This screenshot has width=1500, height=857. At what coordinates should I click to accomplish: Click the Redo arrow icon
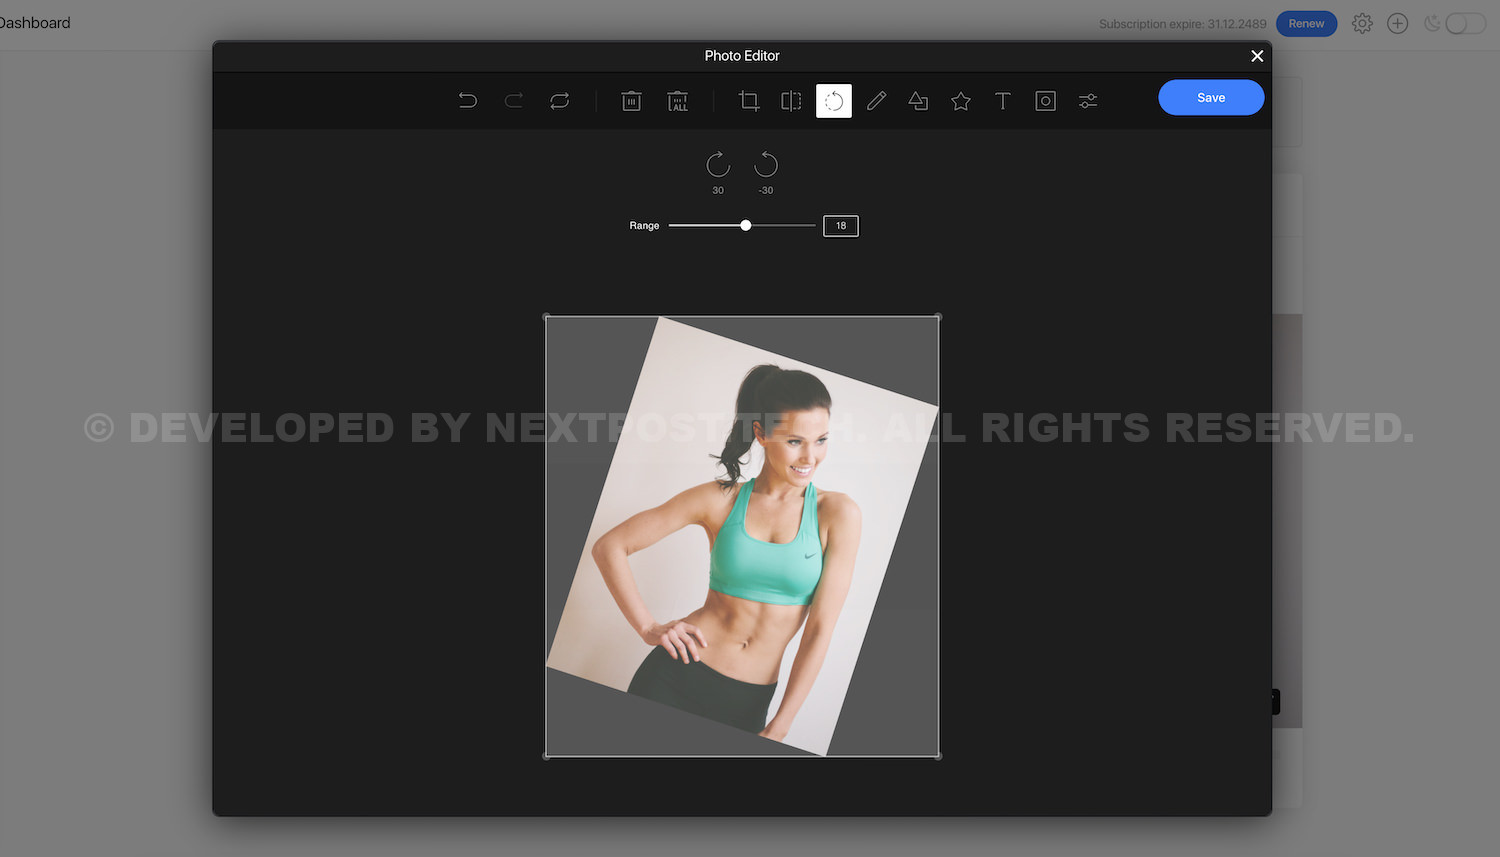[x=514, y=101]
